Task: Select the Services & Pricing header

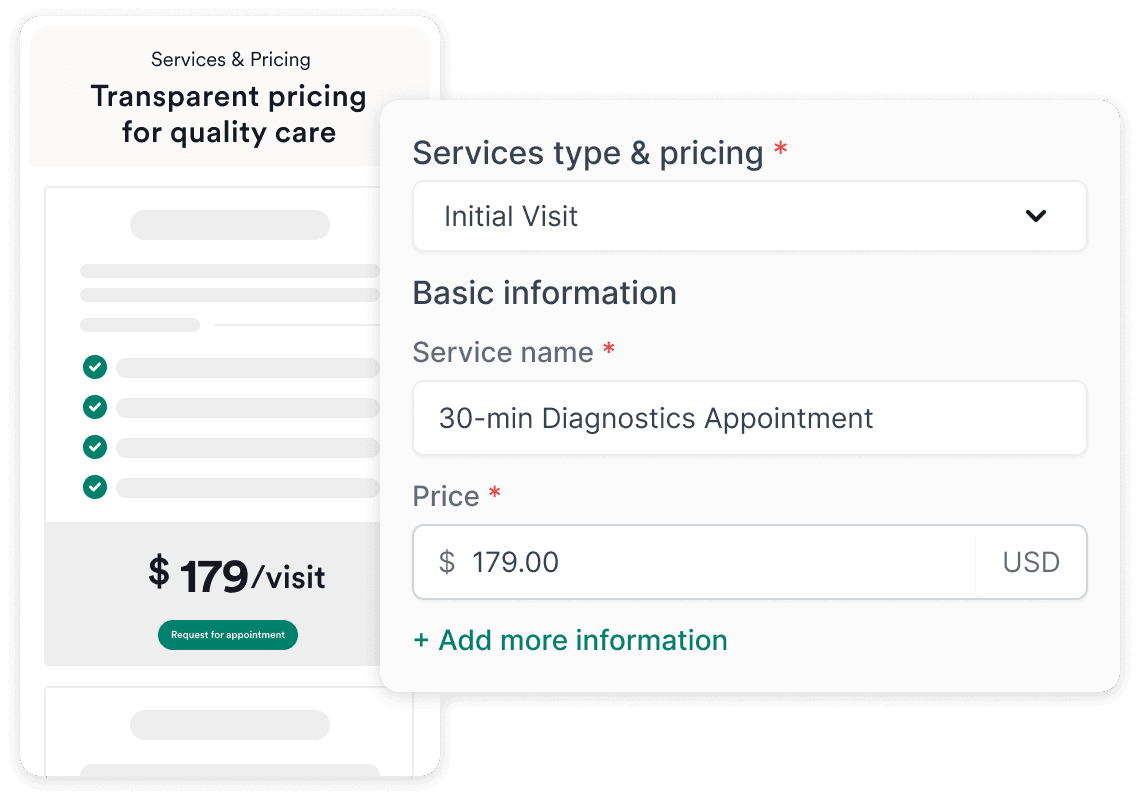Action: click(230, 59)
